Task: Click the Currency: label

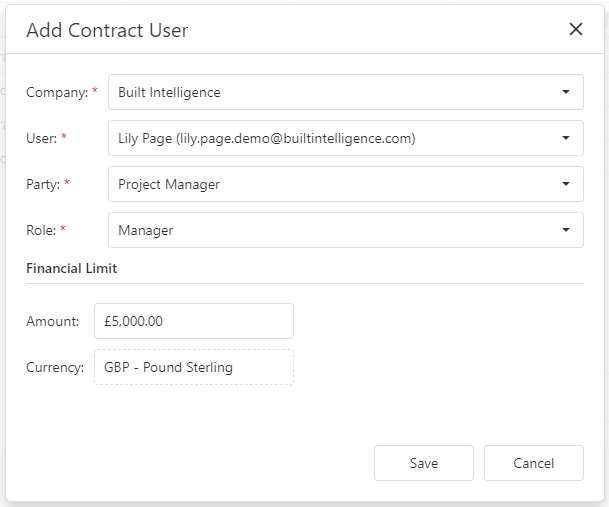Action: click(55, 368)
